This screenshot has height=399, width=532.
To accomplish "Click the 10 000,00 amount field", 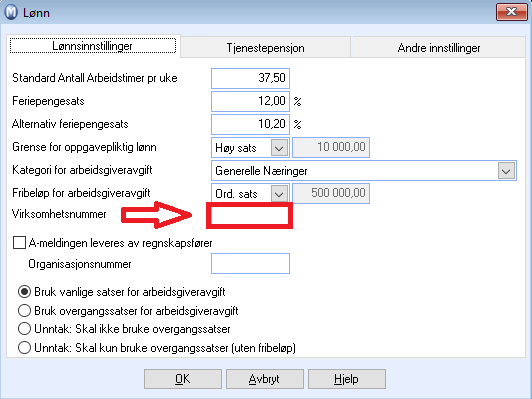I will (x=331, y=147).
